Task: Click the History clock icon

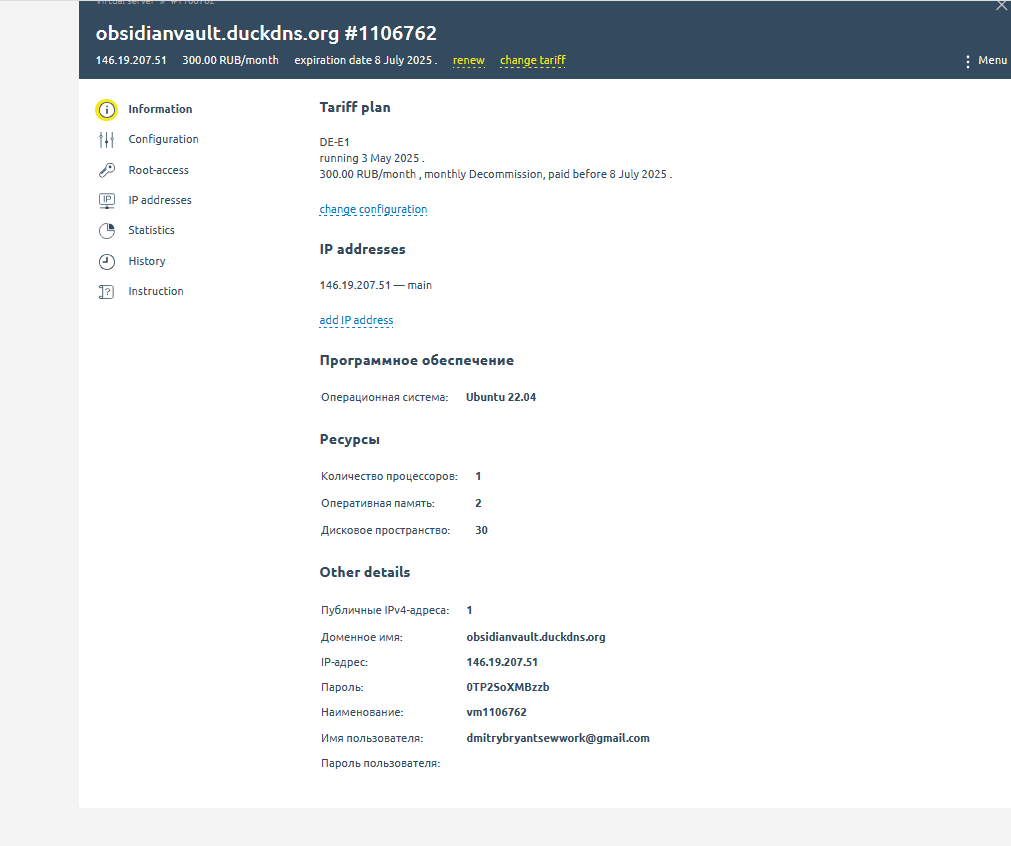Action: [x=107, y=262]
